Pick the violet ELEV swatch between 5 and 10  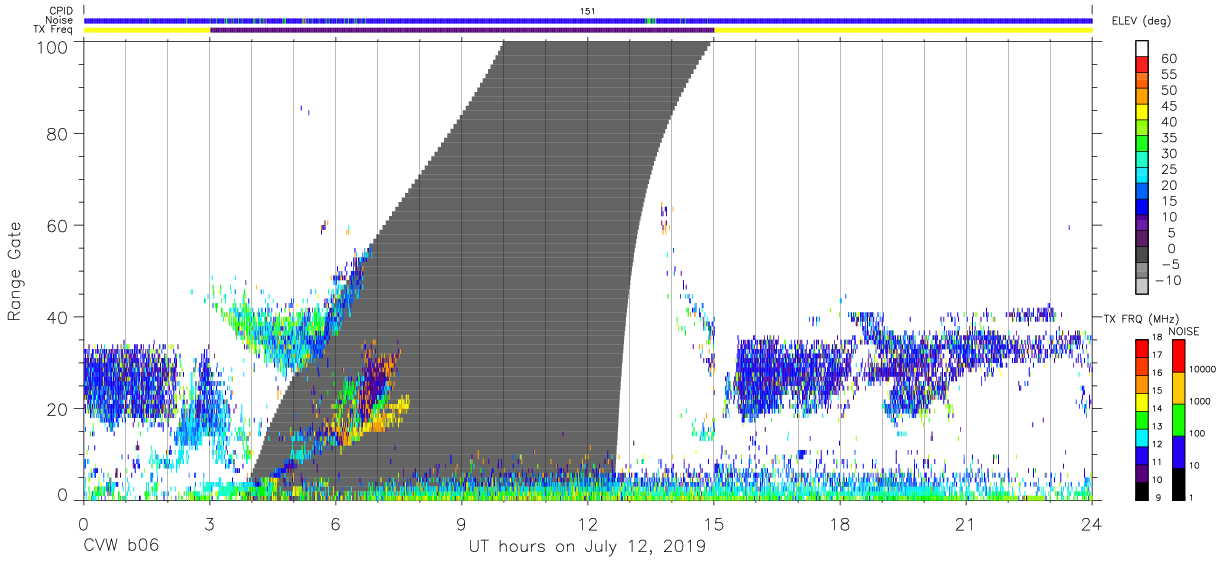(x=1141, y=224)
